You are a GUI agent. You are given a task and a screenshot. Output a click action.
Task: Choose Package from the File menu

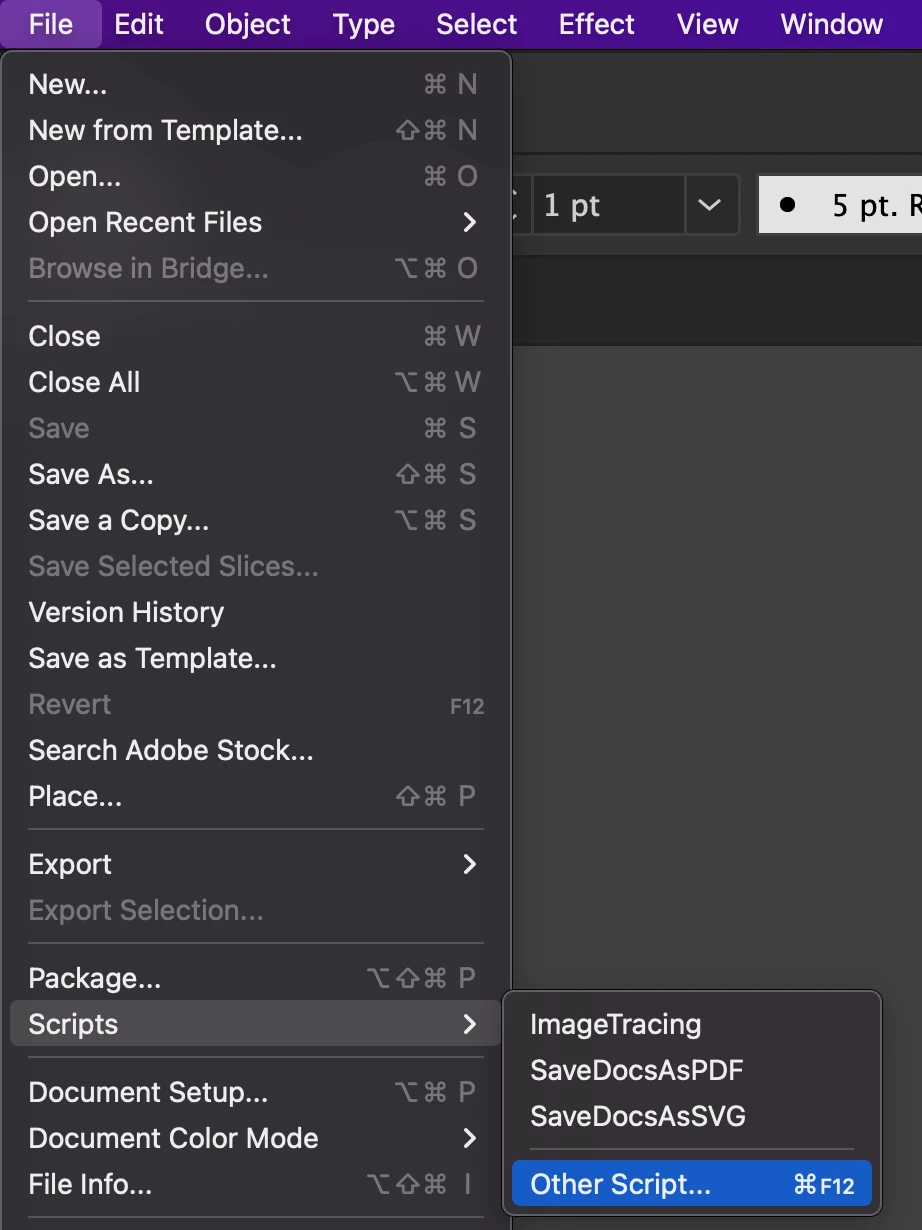[x=95, y=978]
